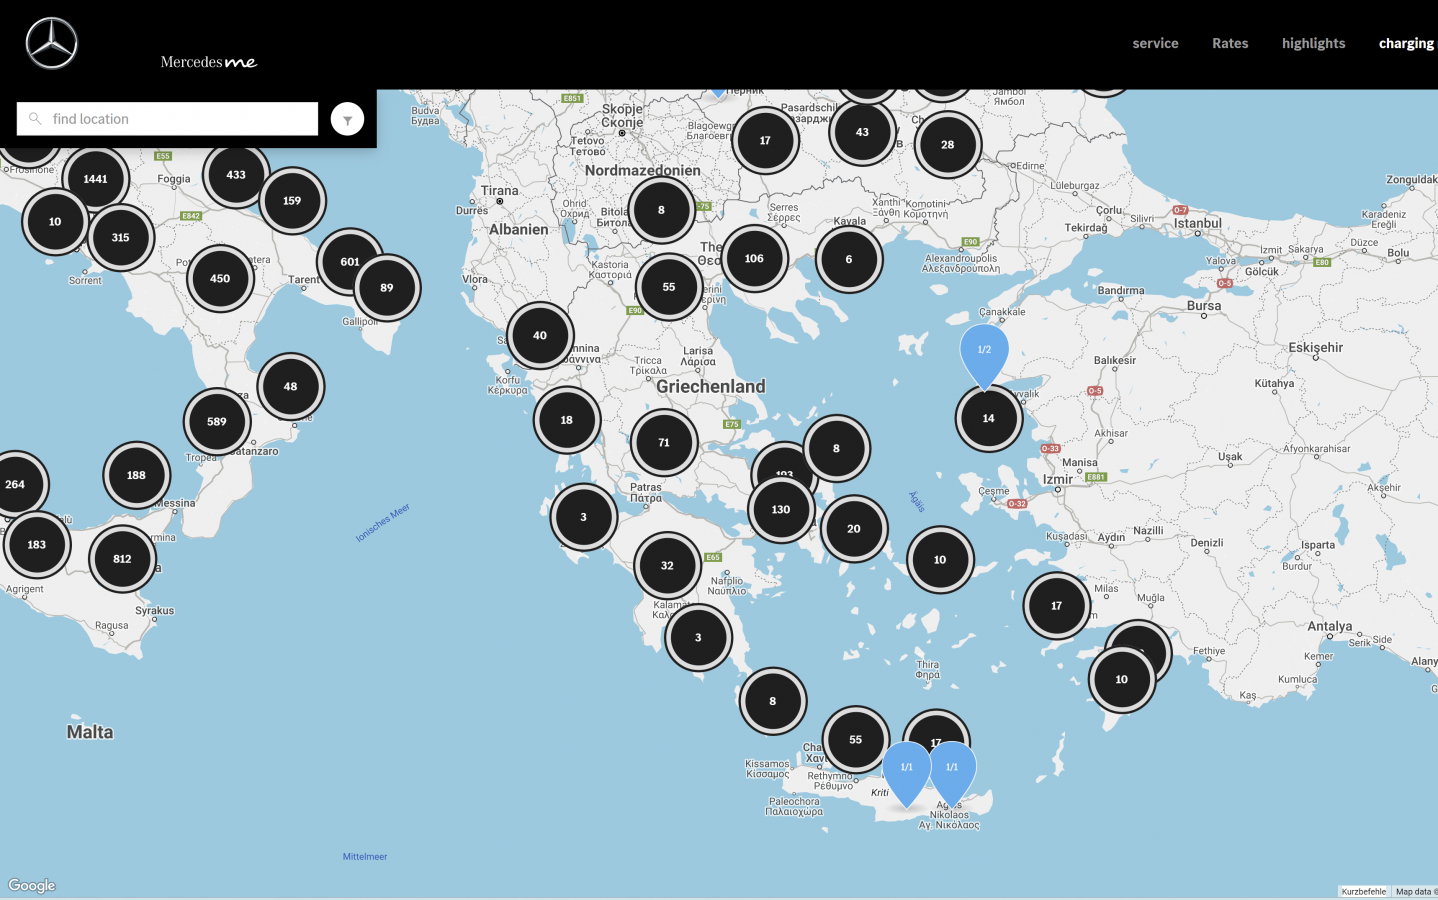Viewport: 1438px width, 900px height.
Task: Click the search magnifier icon
Action: tap(35, 119)
